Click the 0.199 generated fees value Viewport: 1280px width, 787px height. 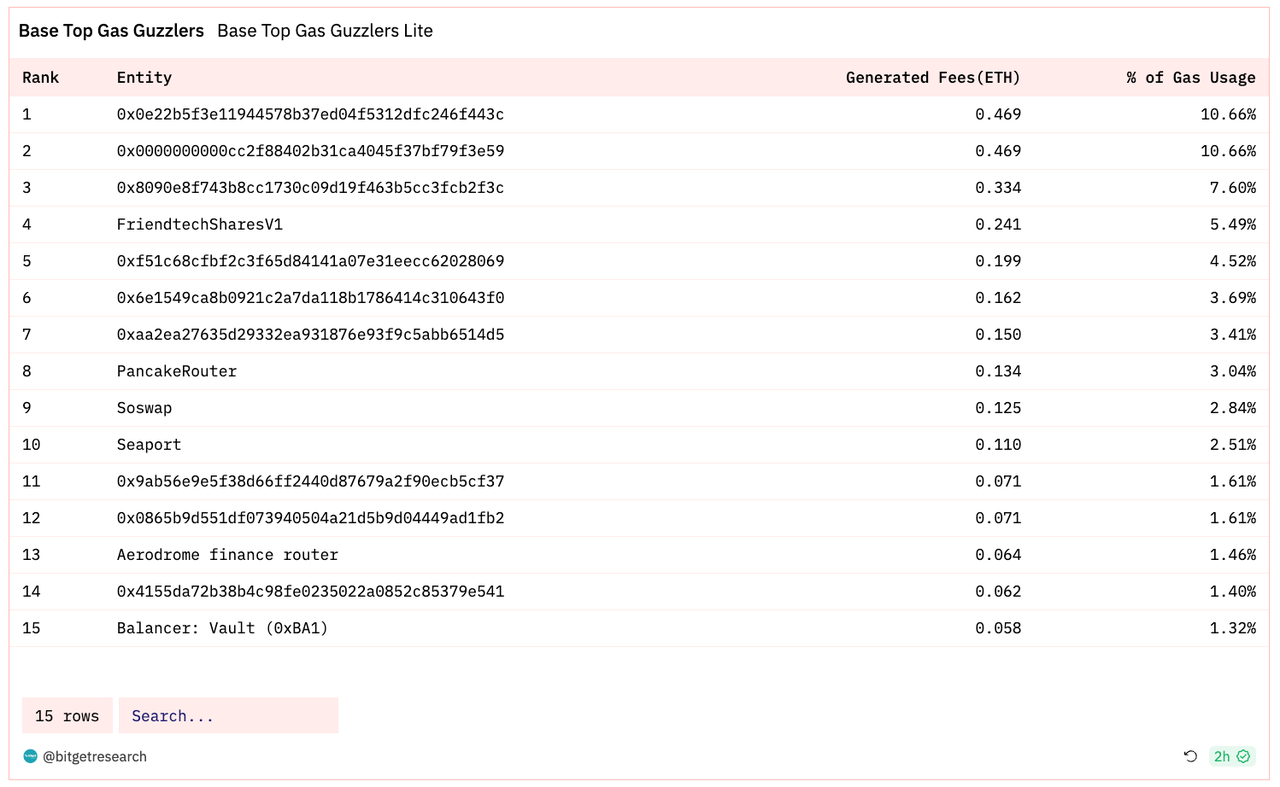coord(998,261)
